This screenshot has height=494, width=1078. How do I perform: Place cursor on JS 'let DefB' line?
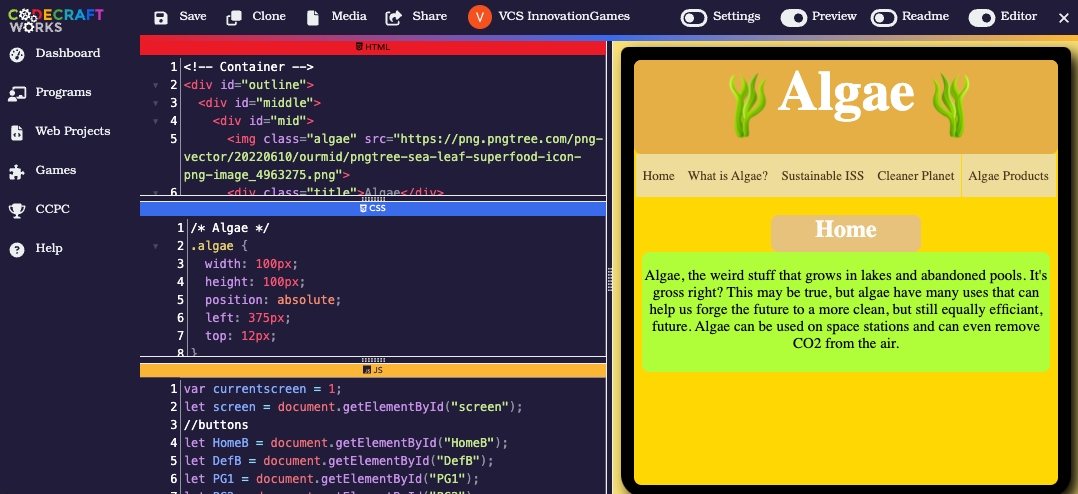coord(339,461)
